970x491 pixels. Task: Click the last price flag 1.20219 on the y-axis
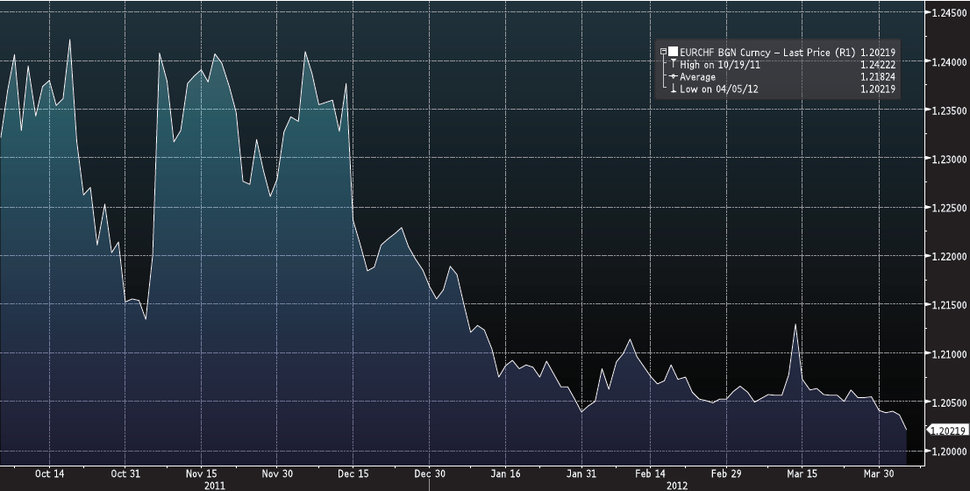(948, 430)
